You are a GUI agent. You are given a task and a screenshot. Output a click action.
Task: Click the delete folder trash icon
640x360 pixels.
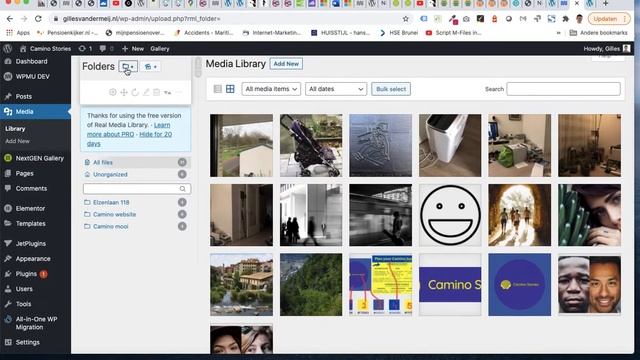pyautogui.click(x=156, y=92)
